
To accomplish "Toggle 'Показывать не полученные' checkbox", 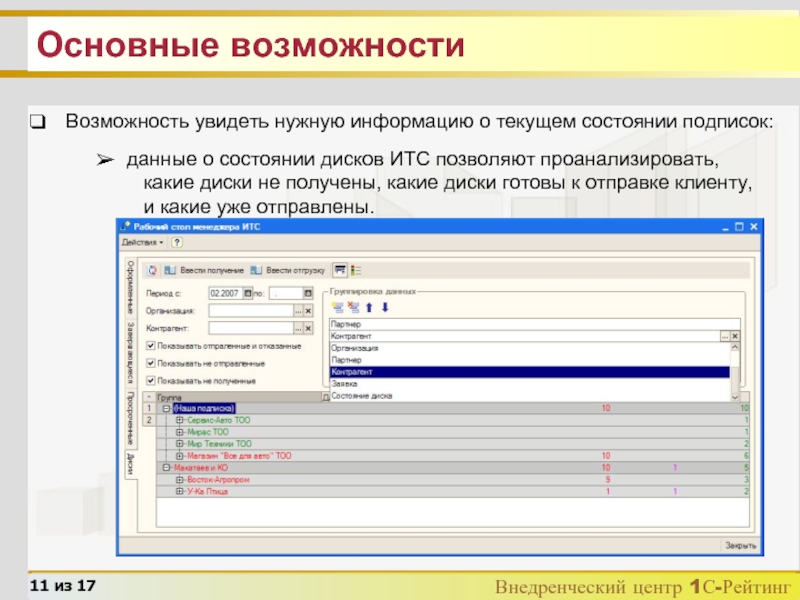I will click(150, 381).
